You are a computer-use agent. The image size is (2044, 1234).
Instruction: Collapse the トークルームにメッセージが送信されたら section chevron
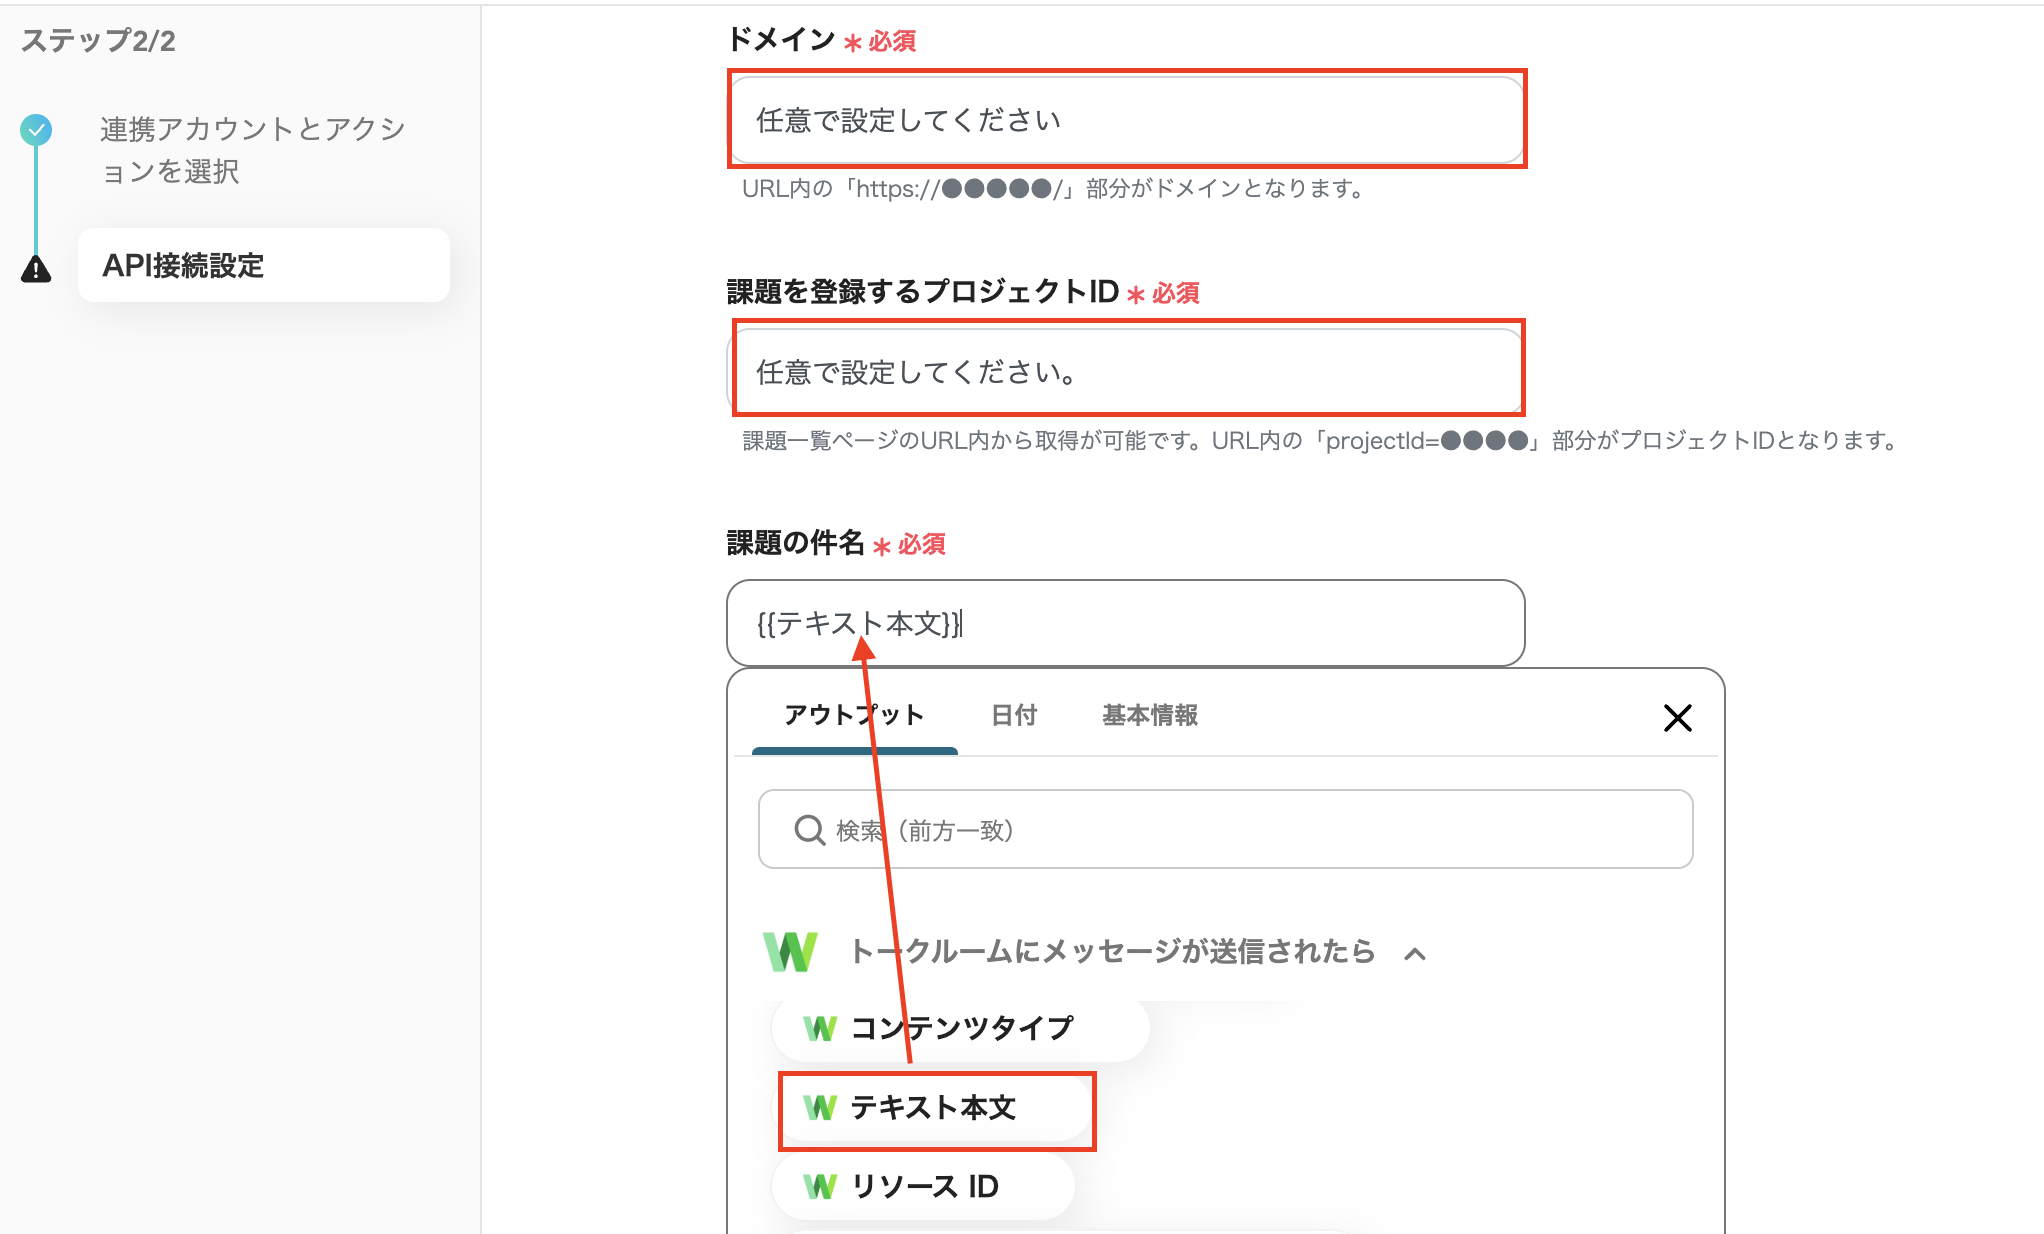(1414, 954)
